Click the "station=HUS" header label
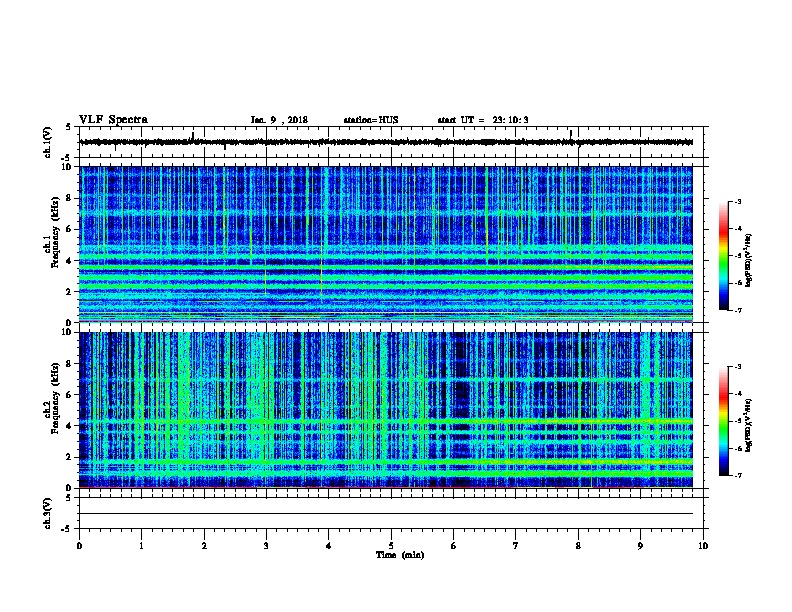 click(x=371, y=120)
